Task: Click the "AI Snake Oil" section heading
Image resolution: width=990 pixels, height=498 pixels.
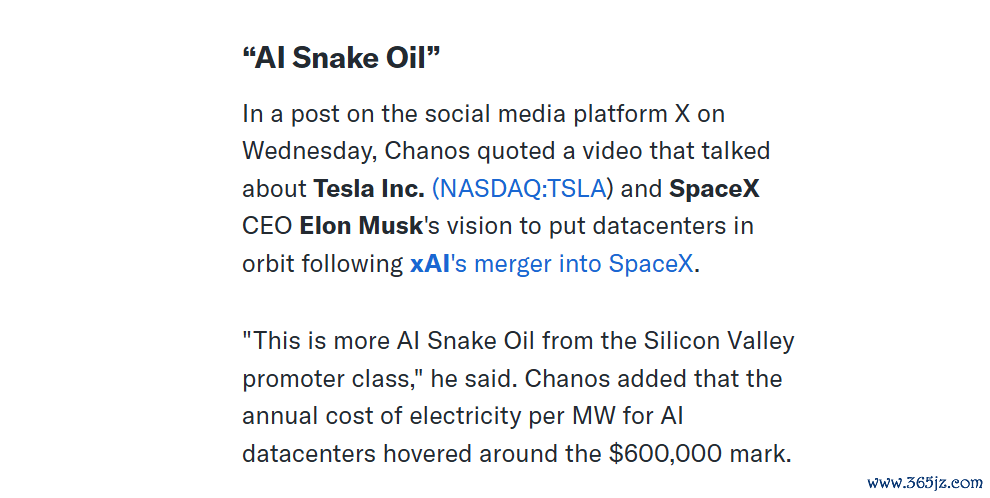Action: tap(341, 57)
